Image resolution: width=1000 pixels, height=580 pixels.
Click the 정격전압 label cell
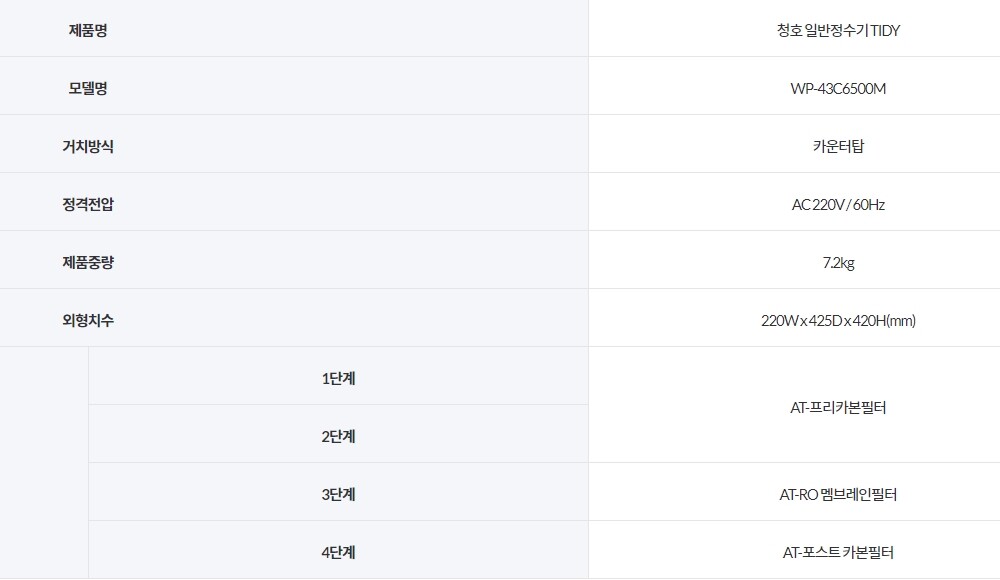88,204
